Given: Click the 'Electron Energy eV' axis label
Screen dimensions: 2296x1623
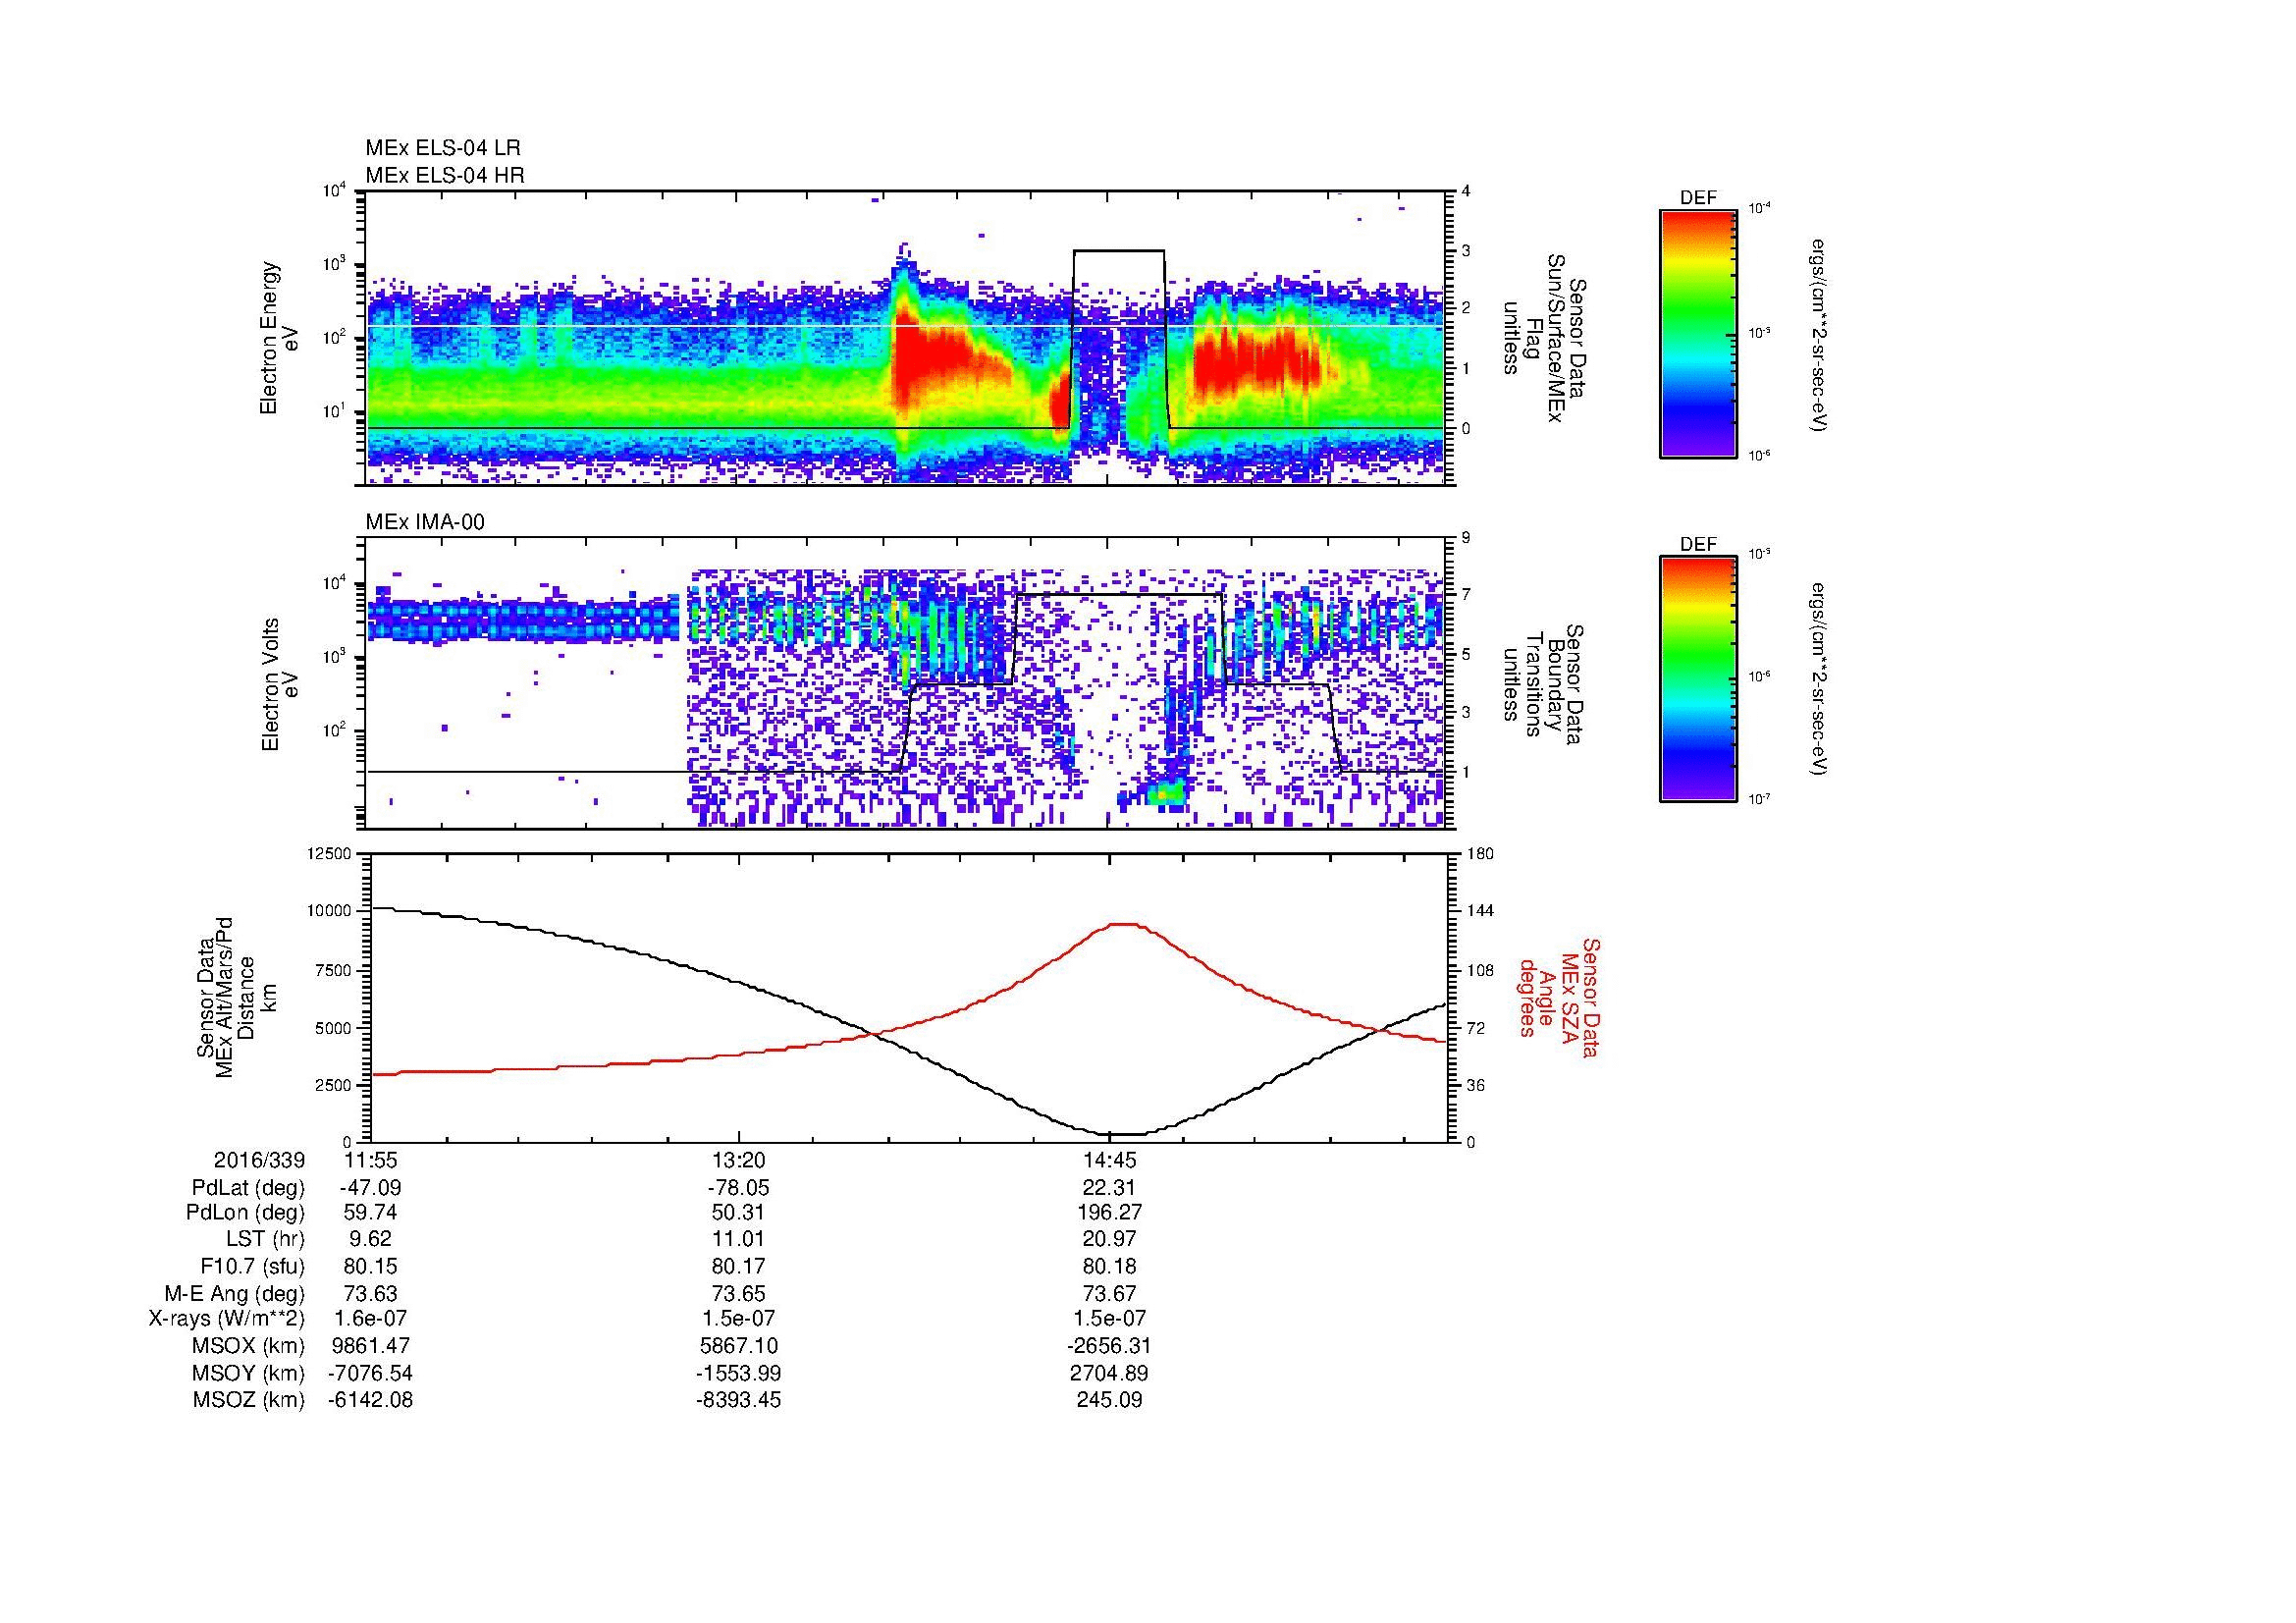Looking at the screenshot, I should click(279, 338).
